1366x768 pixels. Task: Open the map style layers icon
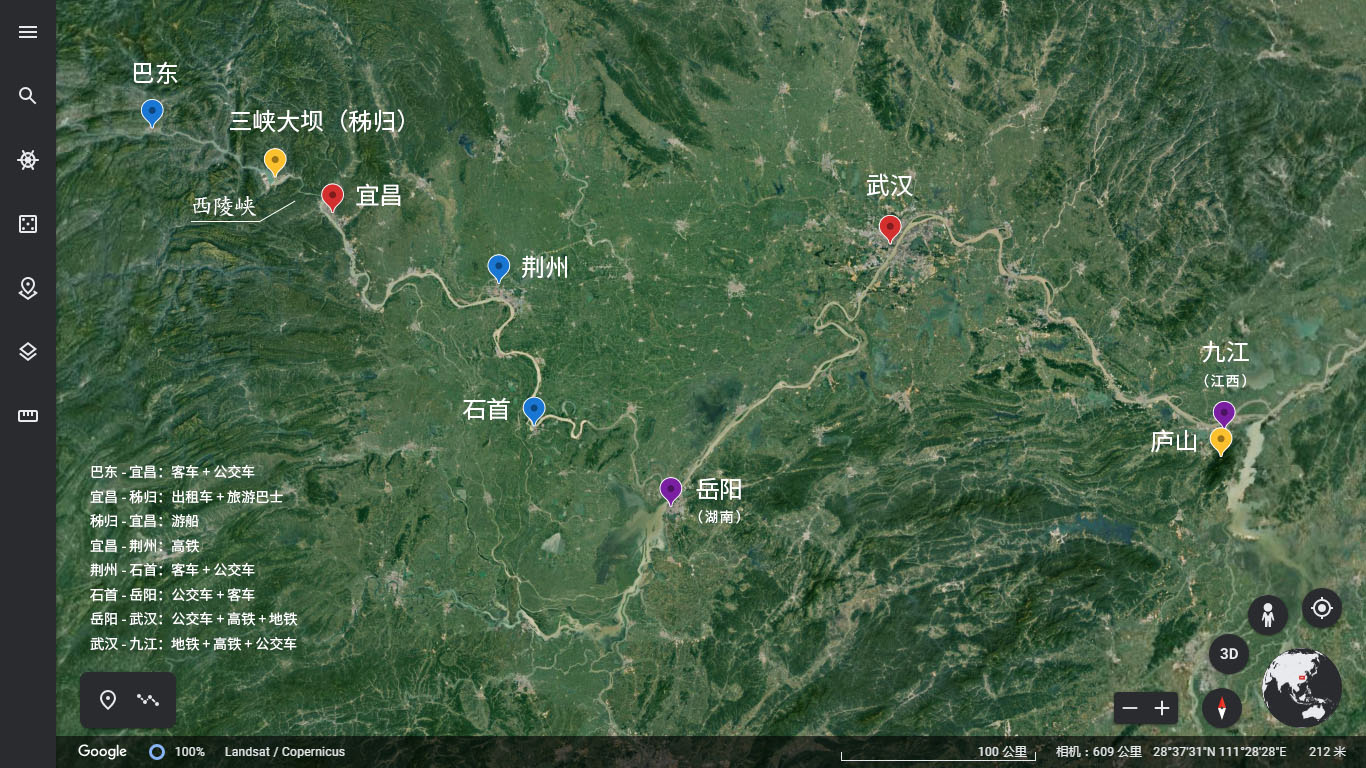(28, 352)
